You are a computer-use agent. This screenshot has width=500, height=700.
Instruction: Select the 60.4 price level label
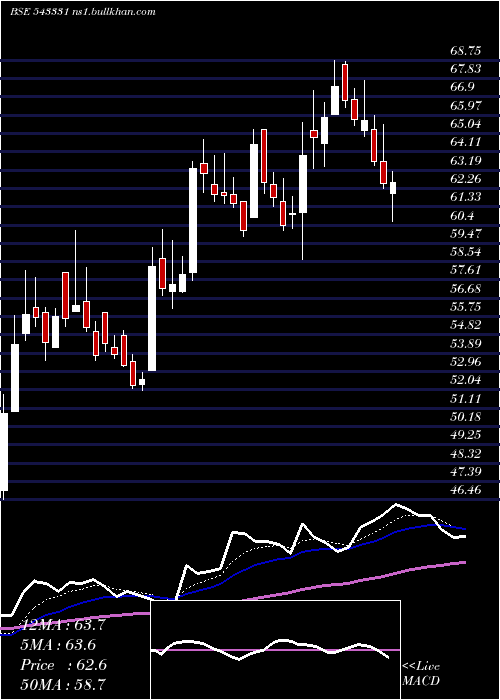(x=462, y=216)
